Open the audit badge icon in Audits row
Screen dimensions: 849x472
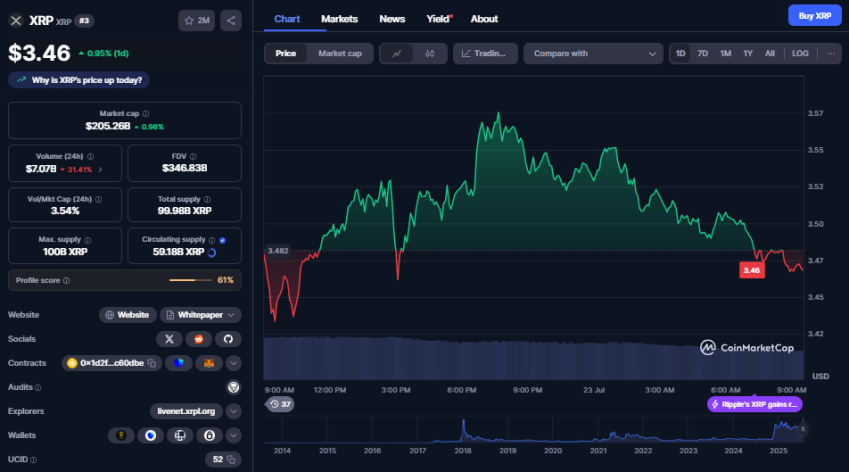pos(233,387)
